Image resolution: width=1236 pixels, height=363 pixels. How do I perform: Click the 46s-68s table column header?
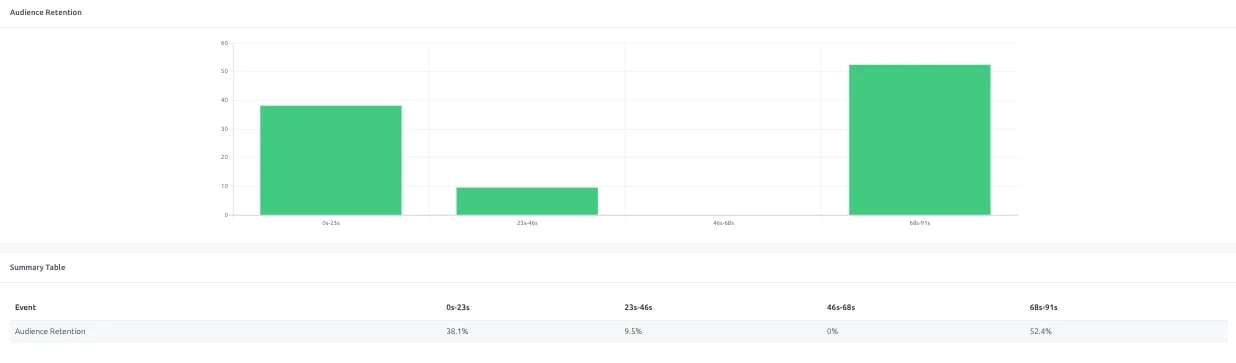pos(842,307)
